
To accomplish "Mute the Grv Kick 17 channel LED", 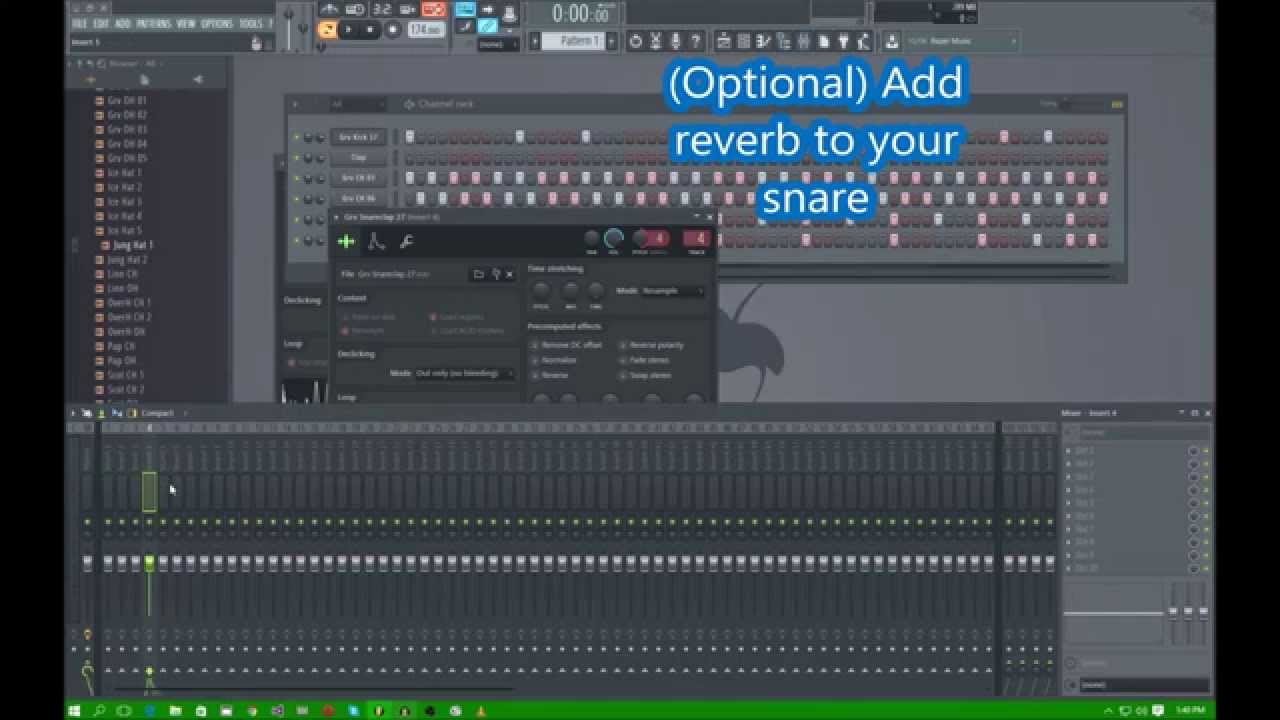I will click(x=296, y=137).
